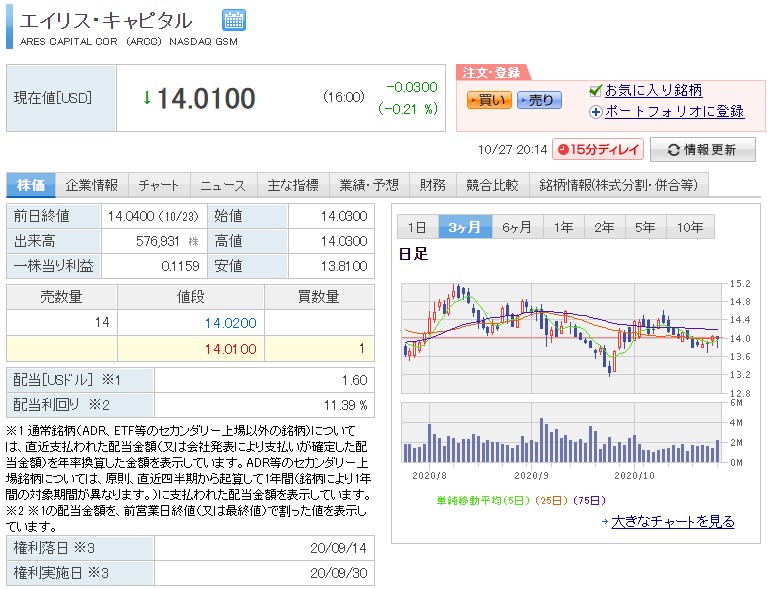Click the sell quantity 14
Screen dimensions: 770x589
click(x=102, y=322)
